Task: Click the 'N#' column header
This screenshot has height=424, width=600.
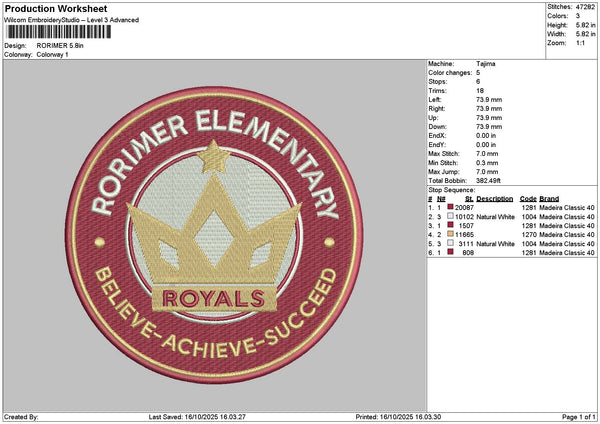Action: 441,199
